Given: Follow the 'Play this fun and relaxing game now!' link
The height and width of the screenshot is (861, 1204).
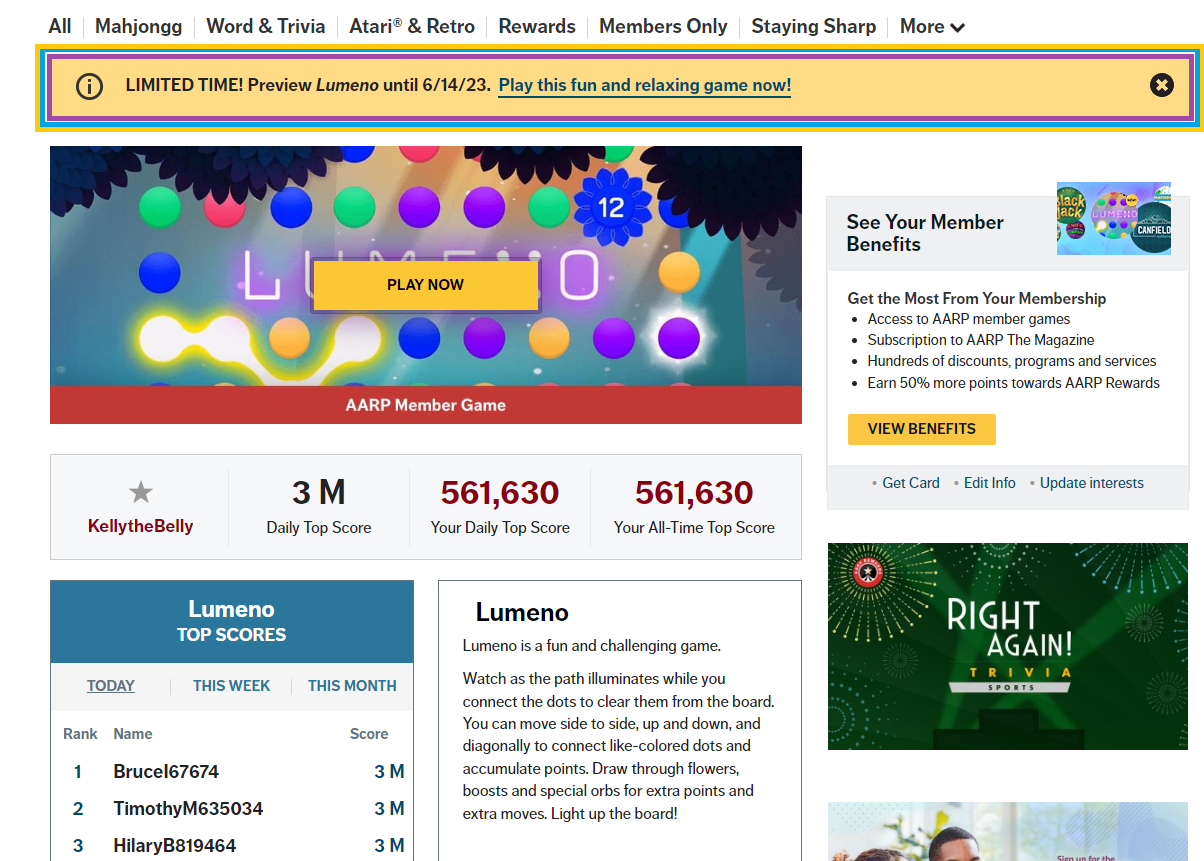Looking at the screenshot, I should (644, 85).
